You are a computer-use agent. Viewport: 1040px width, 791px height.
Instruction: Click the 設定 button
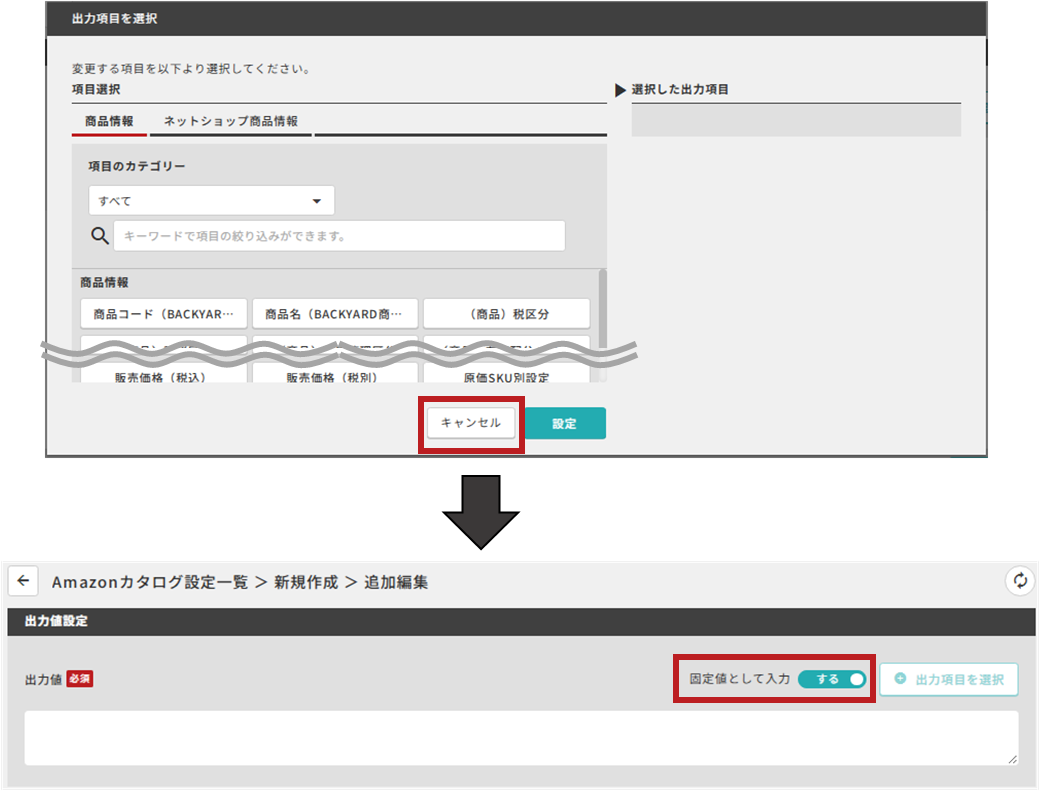tap(564, 423)
